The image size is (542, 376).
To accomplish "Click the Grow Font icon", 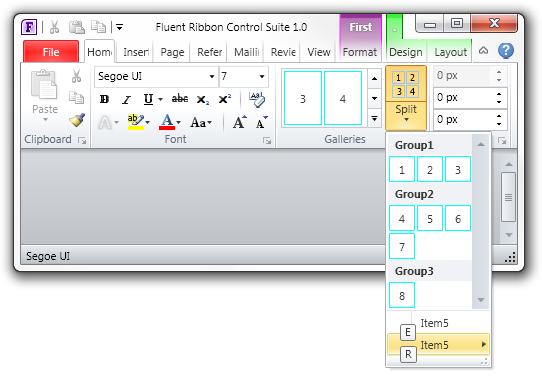I will 240,122.
